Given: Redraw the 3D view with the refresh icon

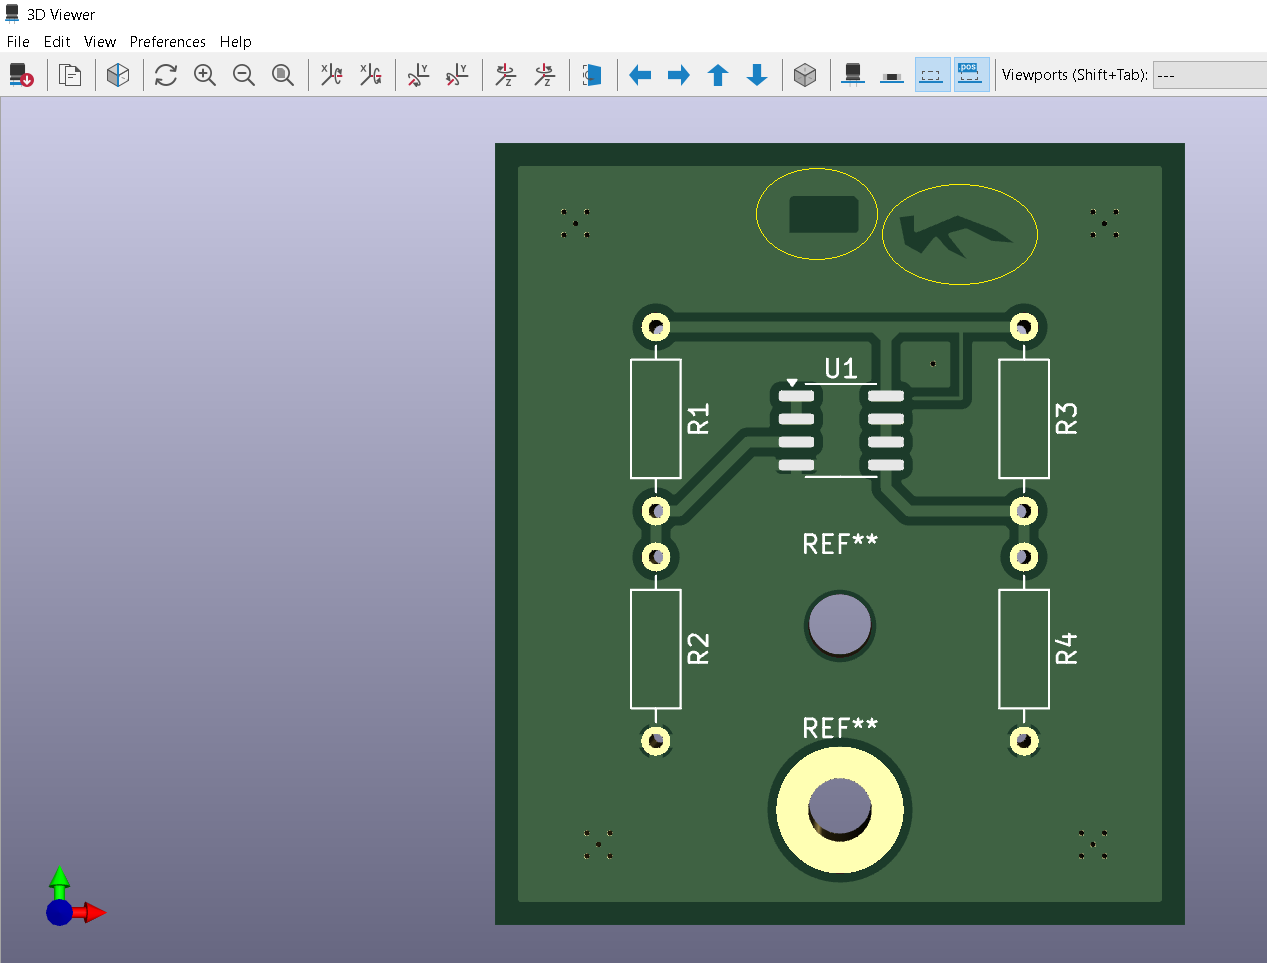Looking at the screenshot, I should [166, 75].
